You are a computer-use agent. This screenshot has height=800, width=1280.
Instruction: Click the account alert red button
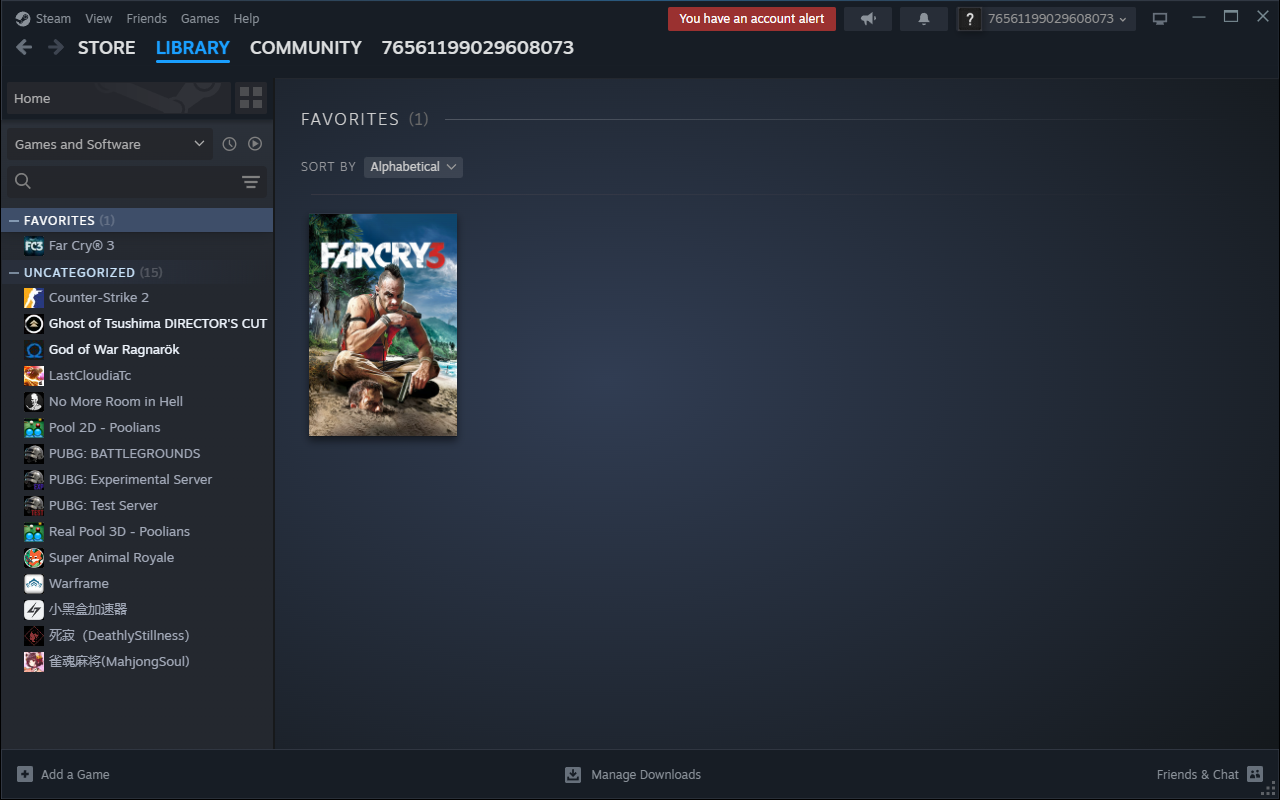[752, 19]
